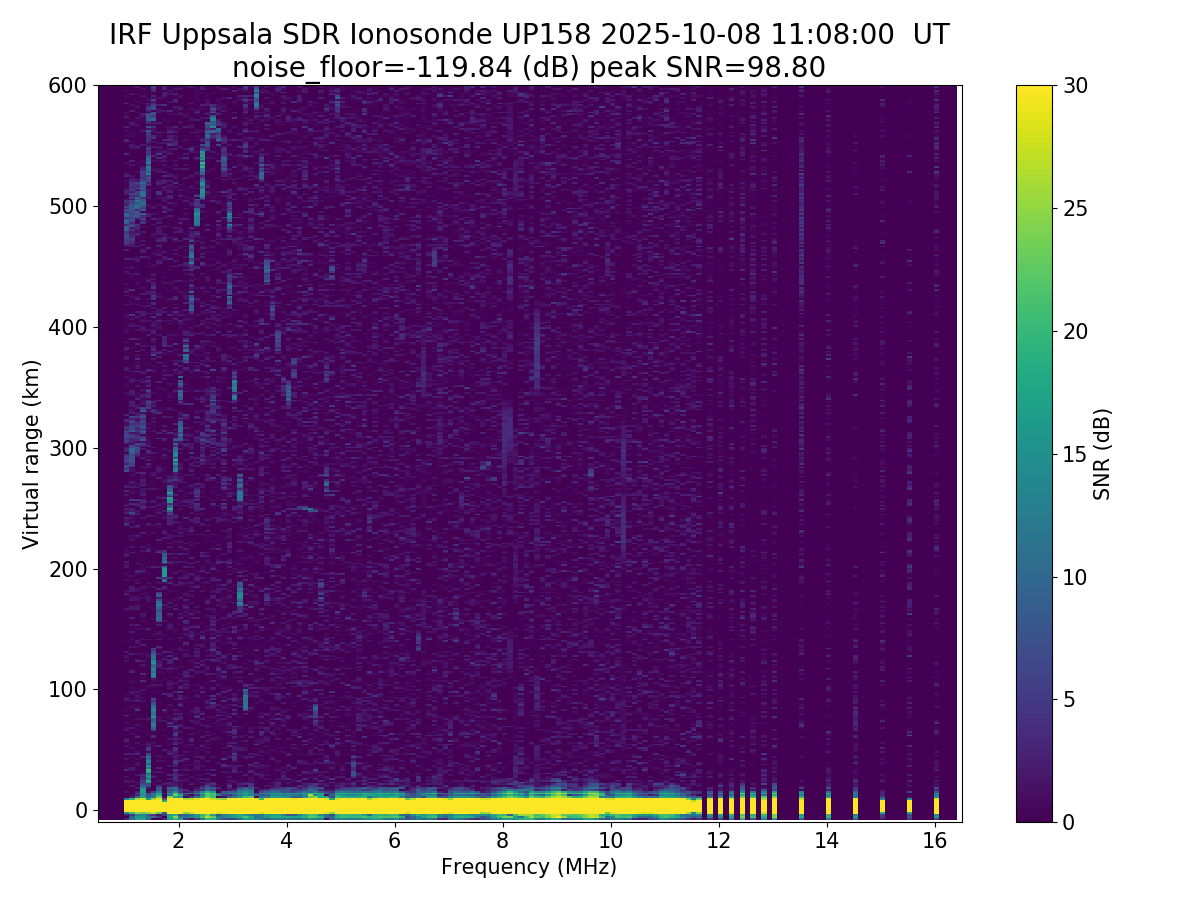Click the 'SNR (dB)' colorbar label
This screenshot has width=1200, height=900.
[1102, 454]
